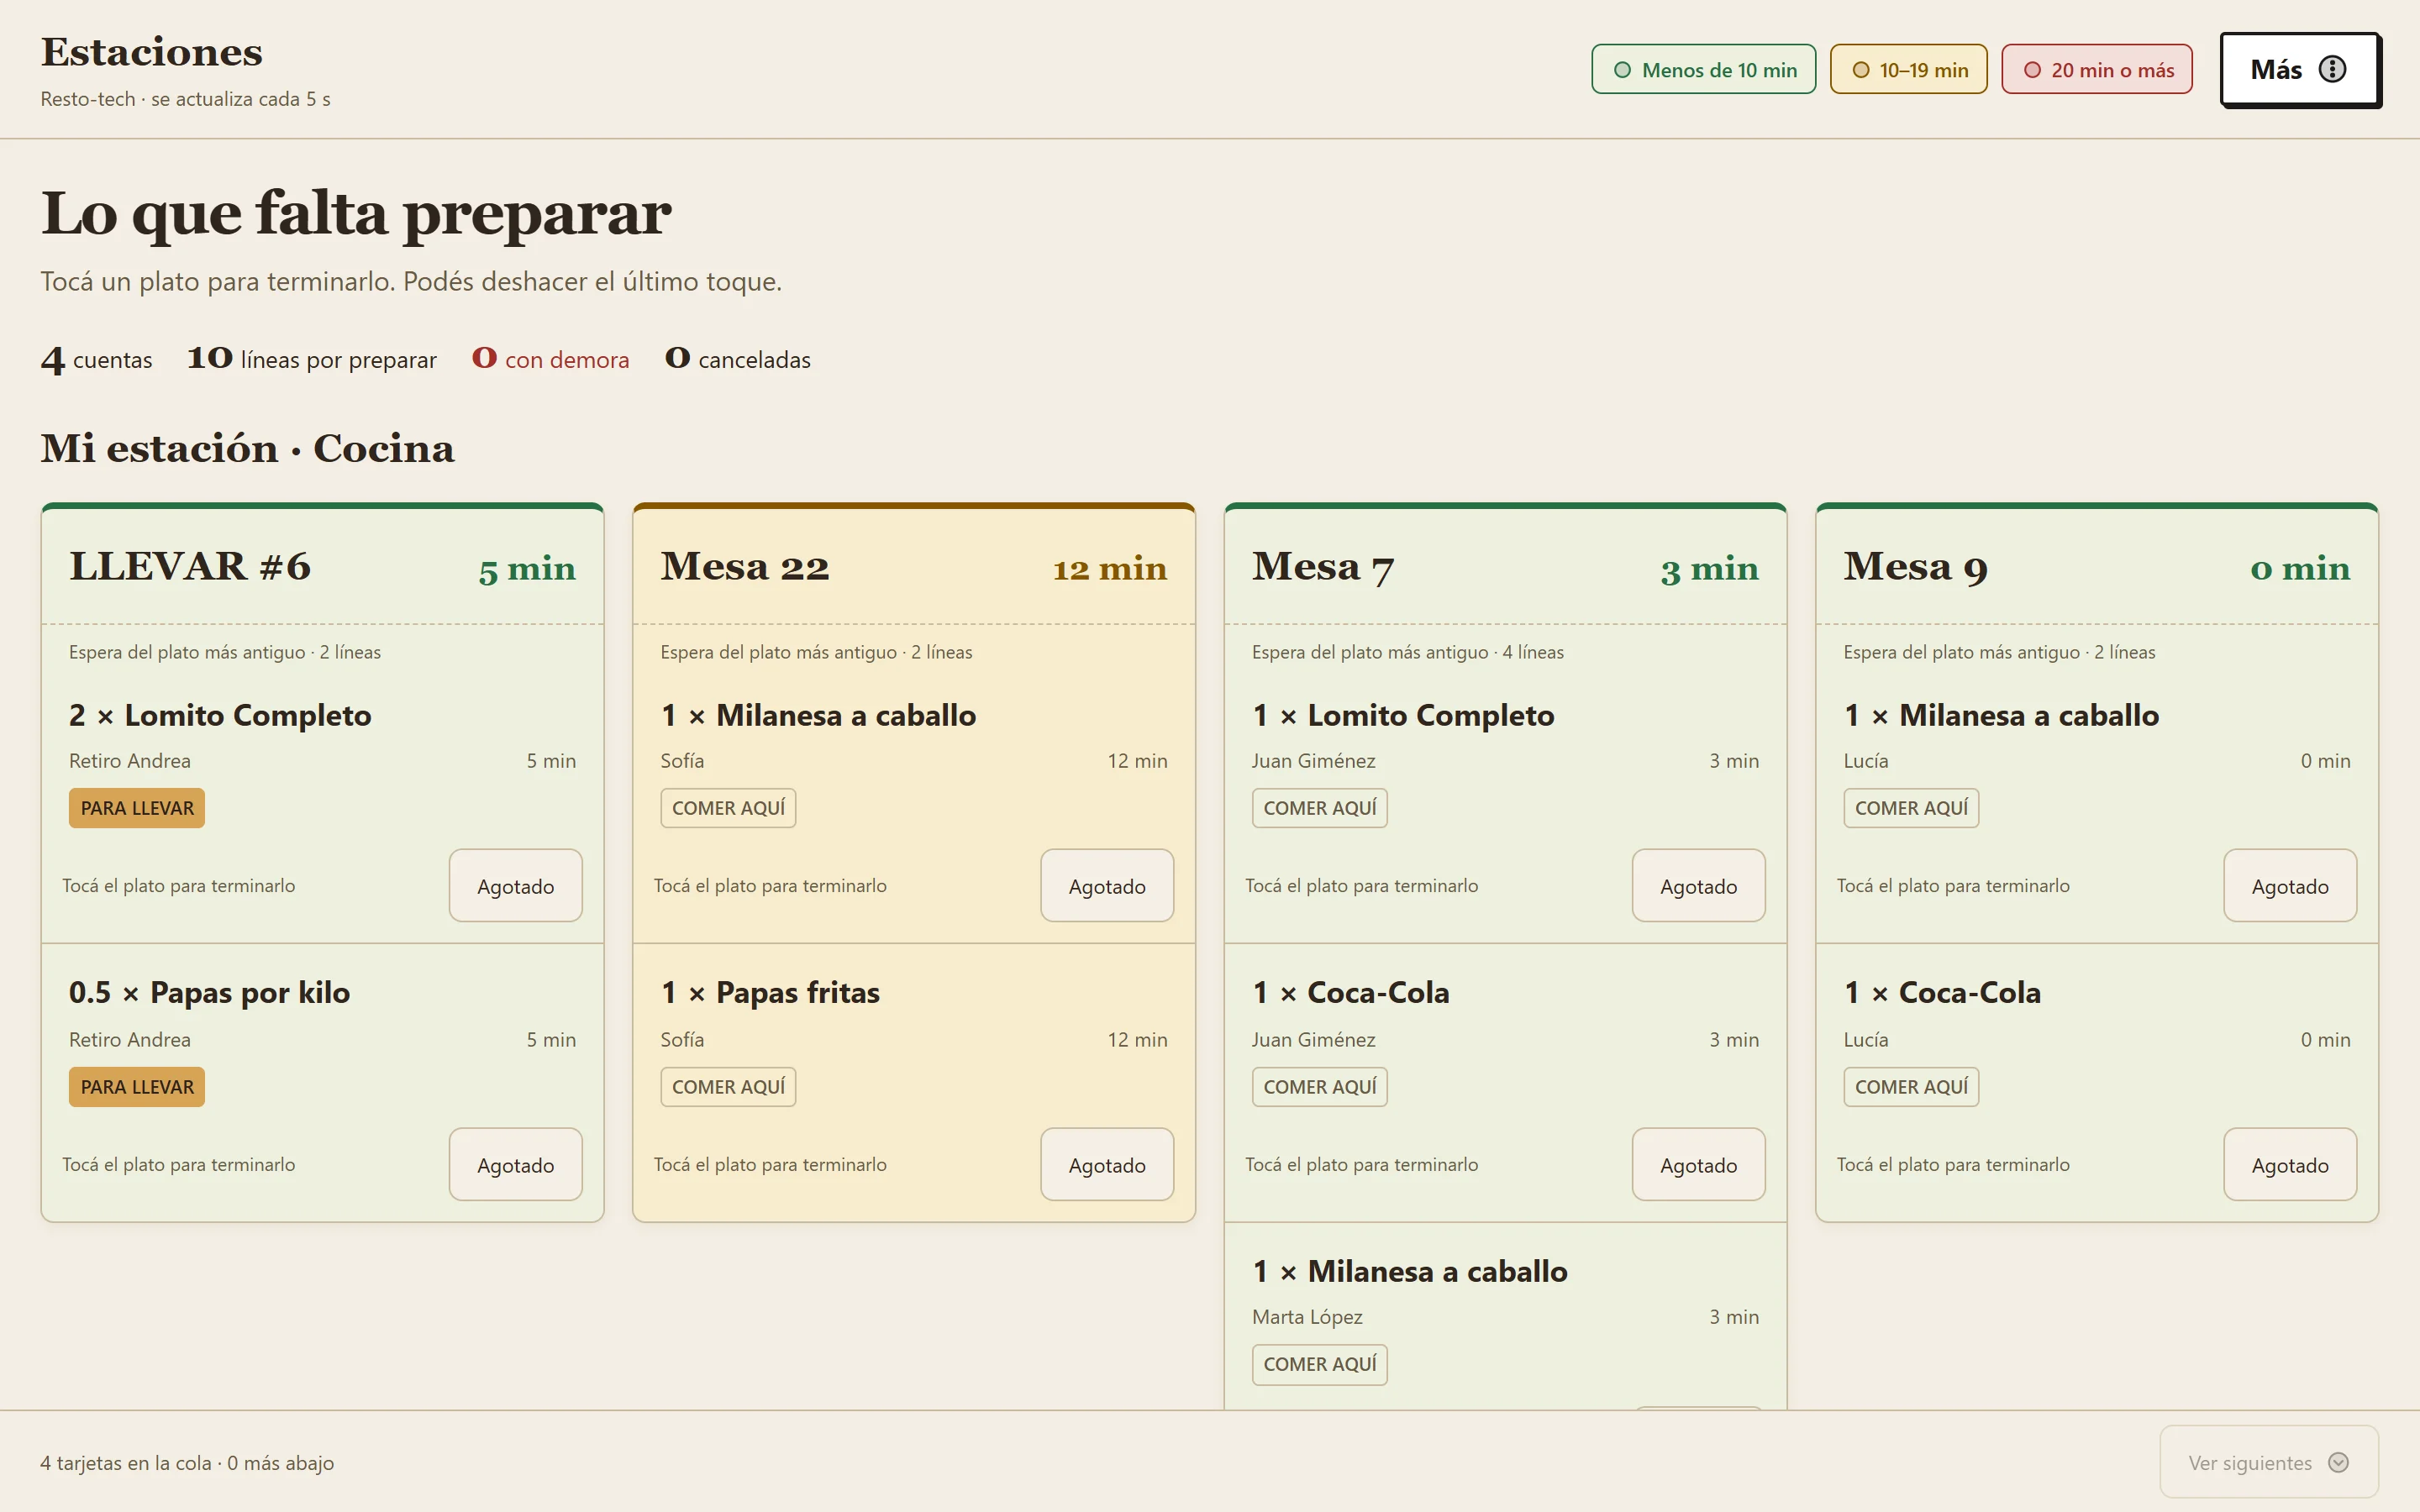Click the Mesa 7 card header
2420x1512 pixels.
1505,567
